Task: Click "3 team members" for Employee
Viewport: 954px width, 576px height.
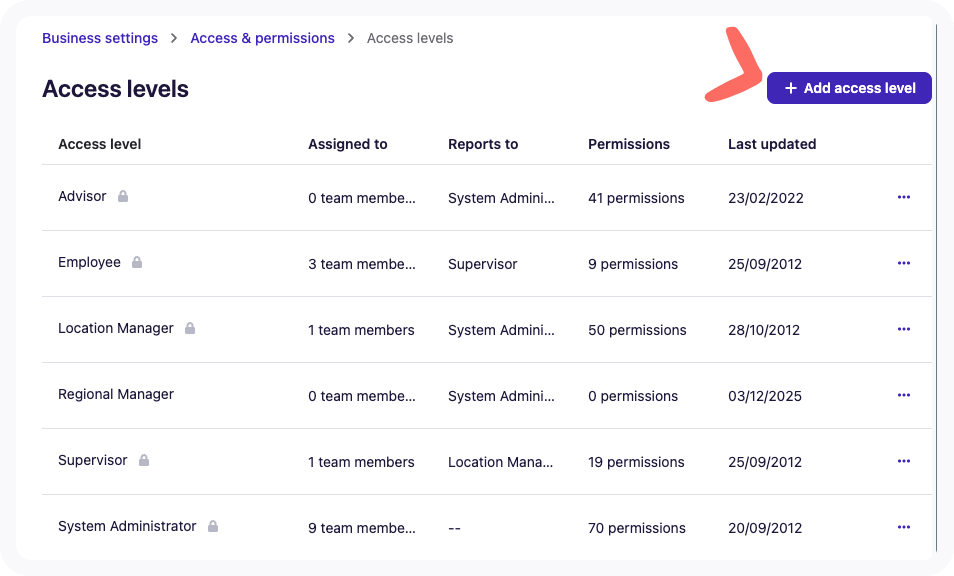Action: pyautogui.click(x=362, y=264)
